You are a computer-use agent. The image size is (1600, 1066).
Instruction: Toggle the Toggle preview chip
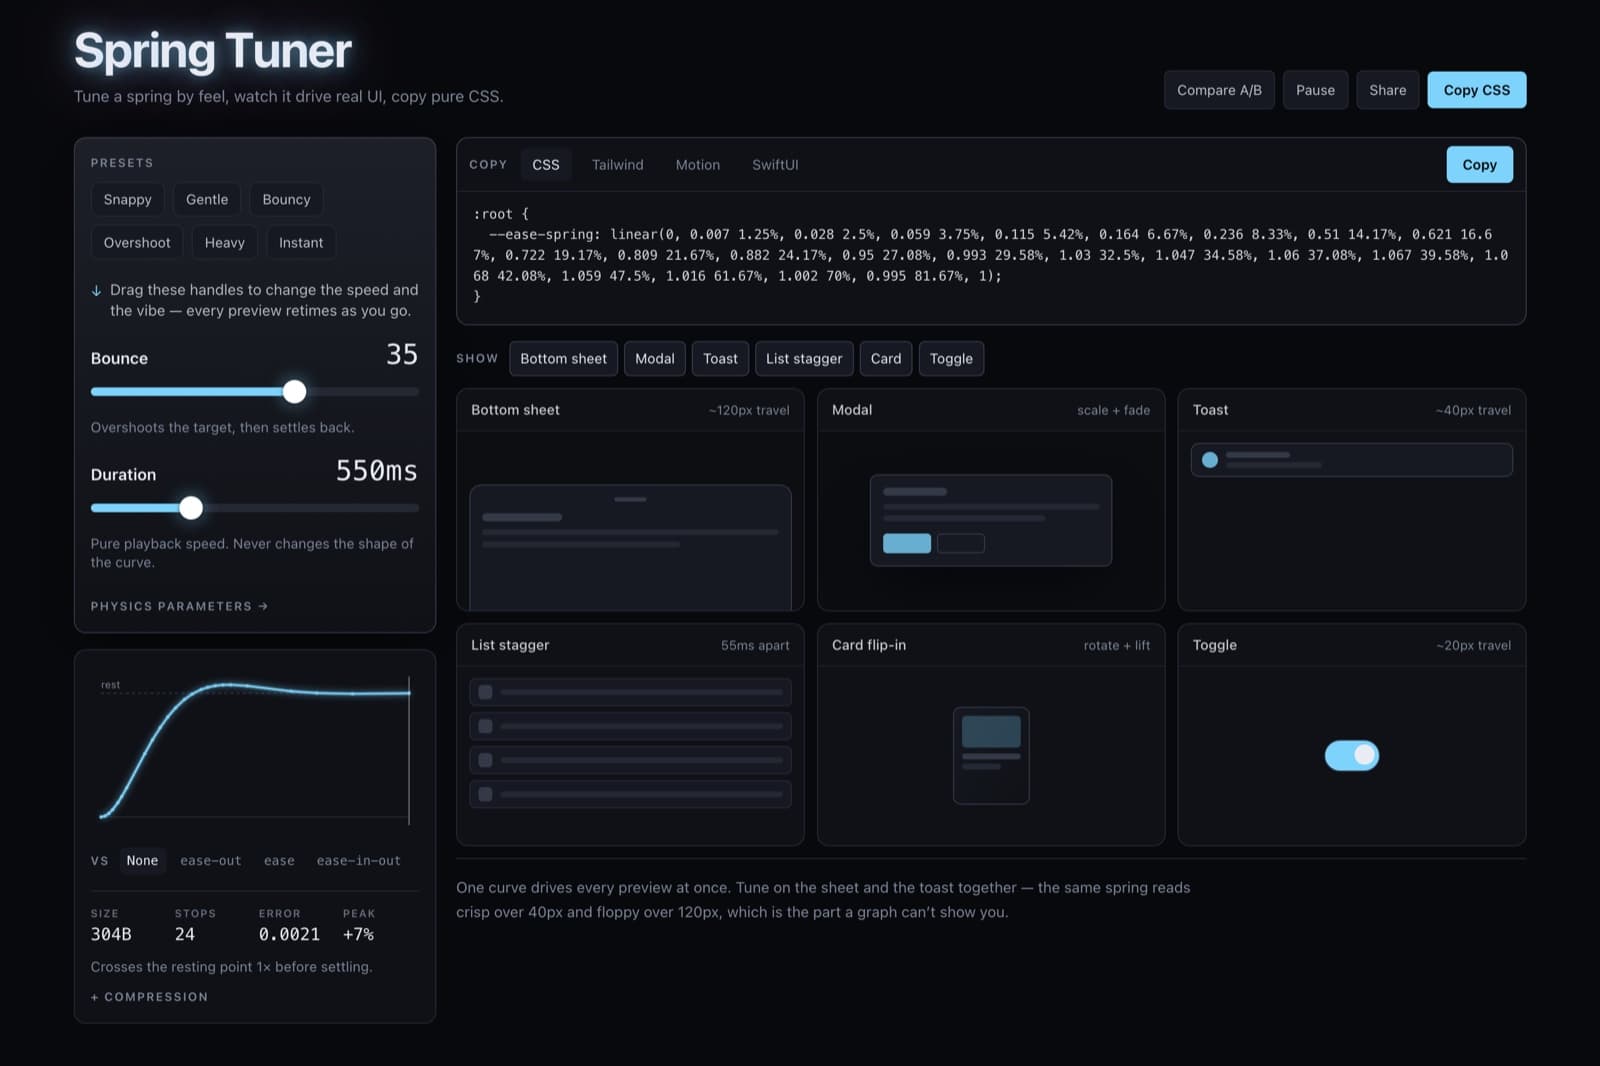tap(951, 359)
